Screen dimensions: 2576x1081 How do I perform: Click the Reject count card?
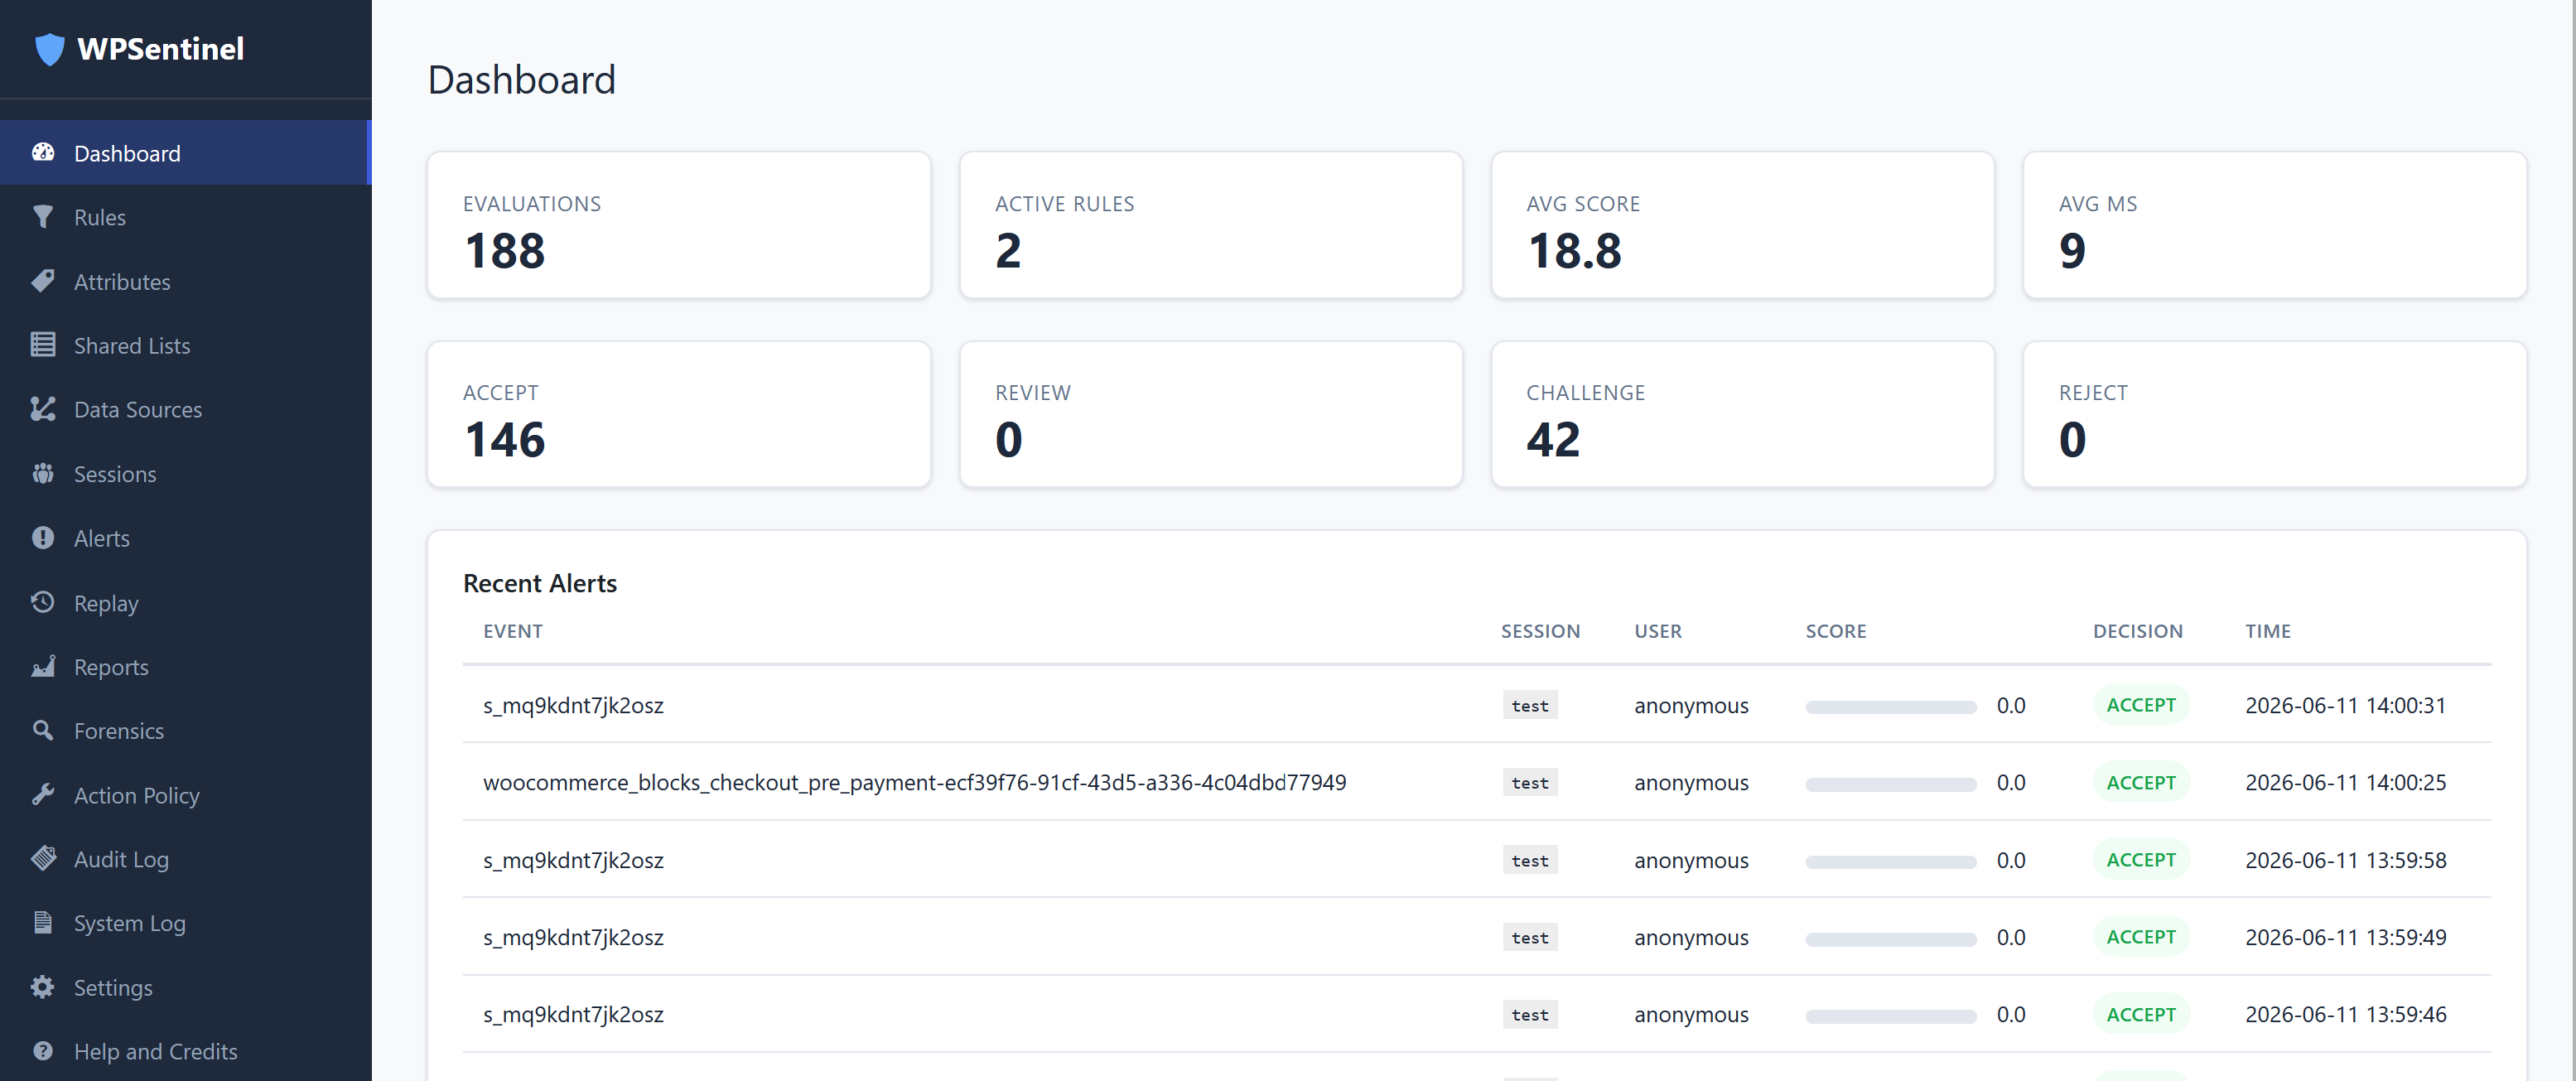point(2274,414)
